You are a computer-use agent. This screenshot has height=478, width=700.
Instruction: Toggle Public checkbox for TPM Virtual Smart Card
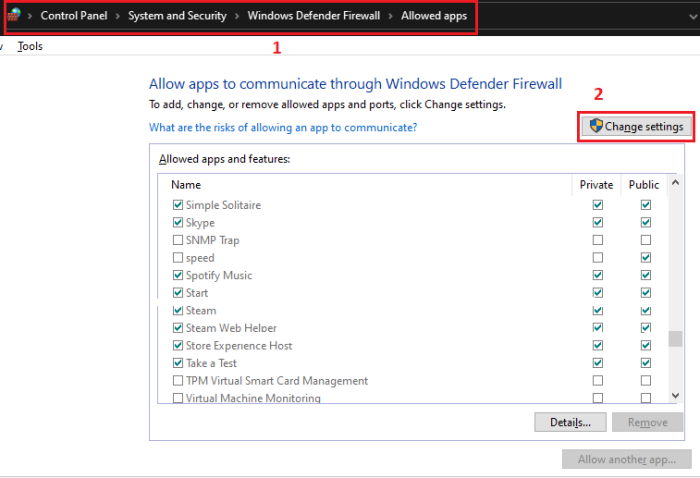point(646,381)
